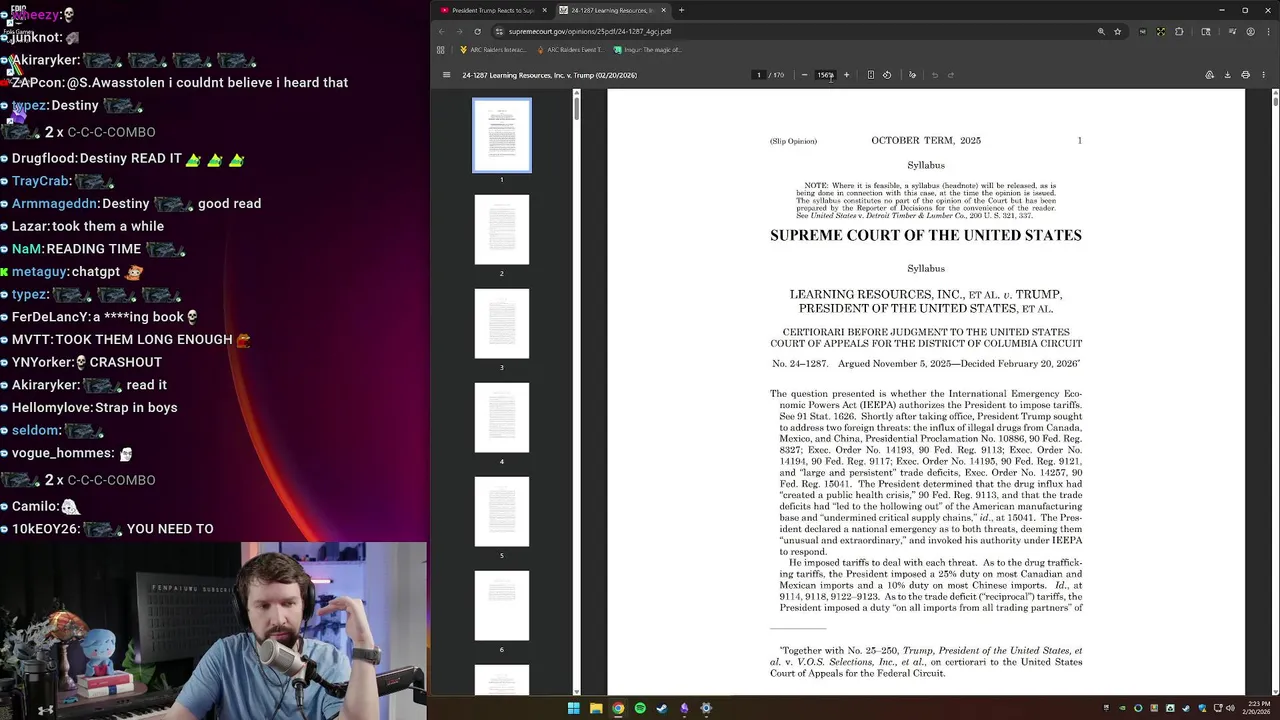Click chat username Hellomylove
The height and width of the screenshot is (720, 1280).
point(51,408)
